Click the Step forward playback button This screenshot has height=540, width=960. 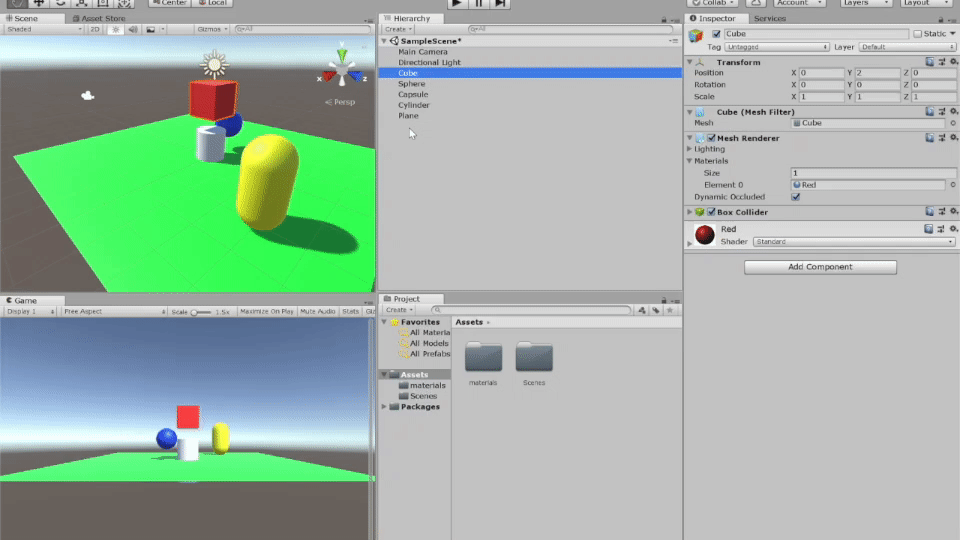(500, 4)
